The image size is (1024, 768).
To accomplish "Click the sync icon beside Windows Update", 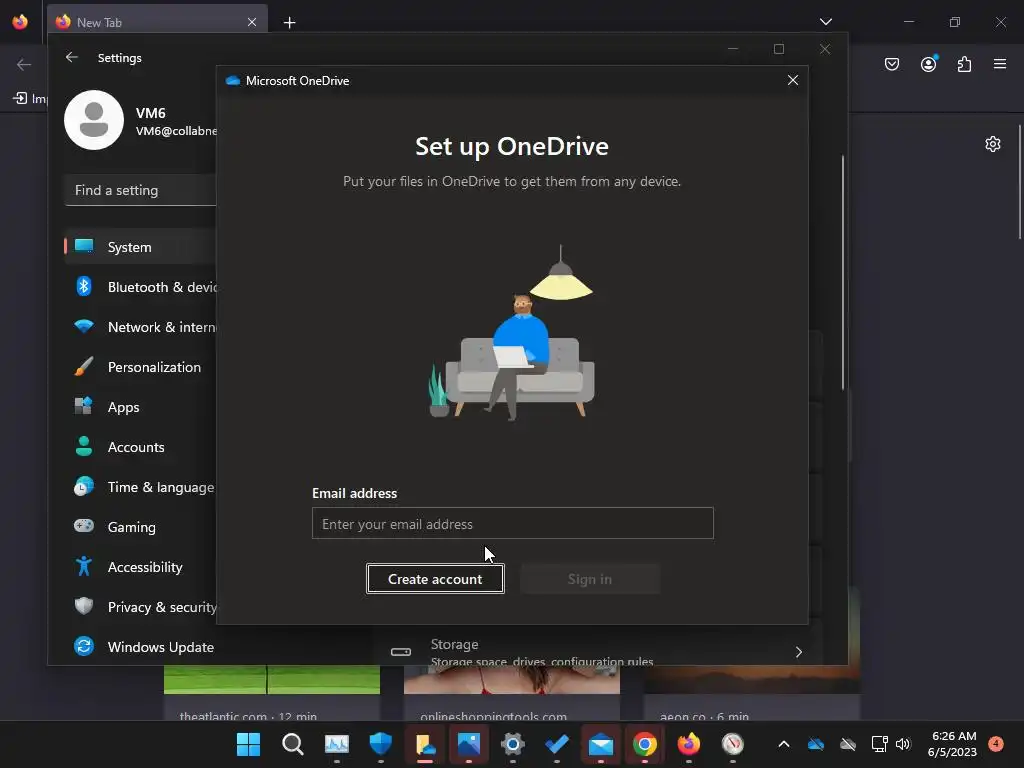I will 84,646.
